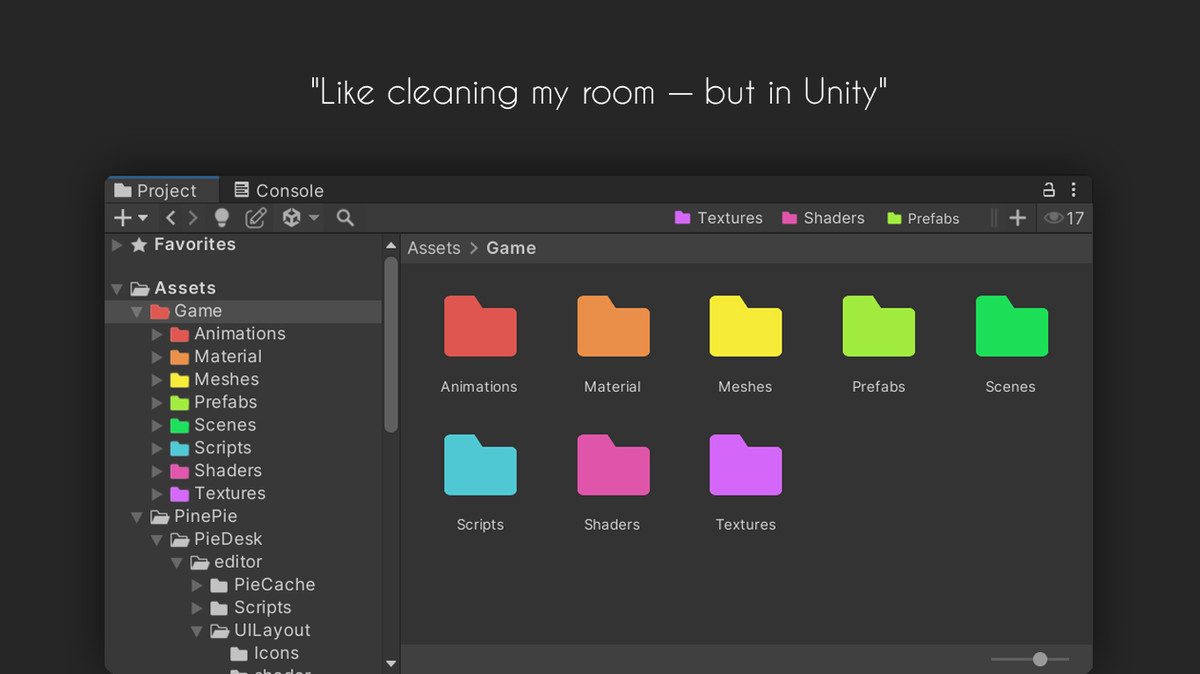Select the purple Textures folder thumbnail
The width and height of the screenshot is (1200, 674).
[746, 465]
